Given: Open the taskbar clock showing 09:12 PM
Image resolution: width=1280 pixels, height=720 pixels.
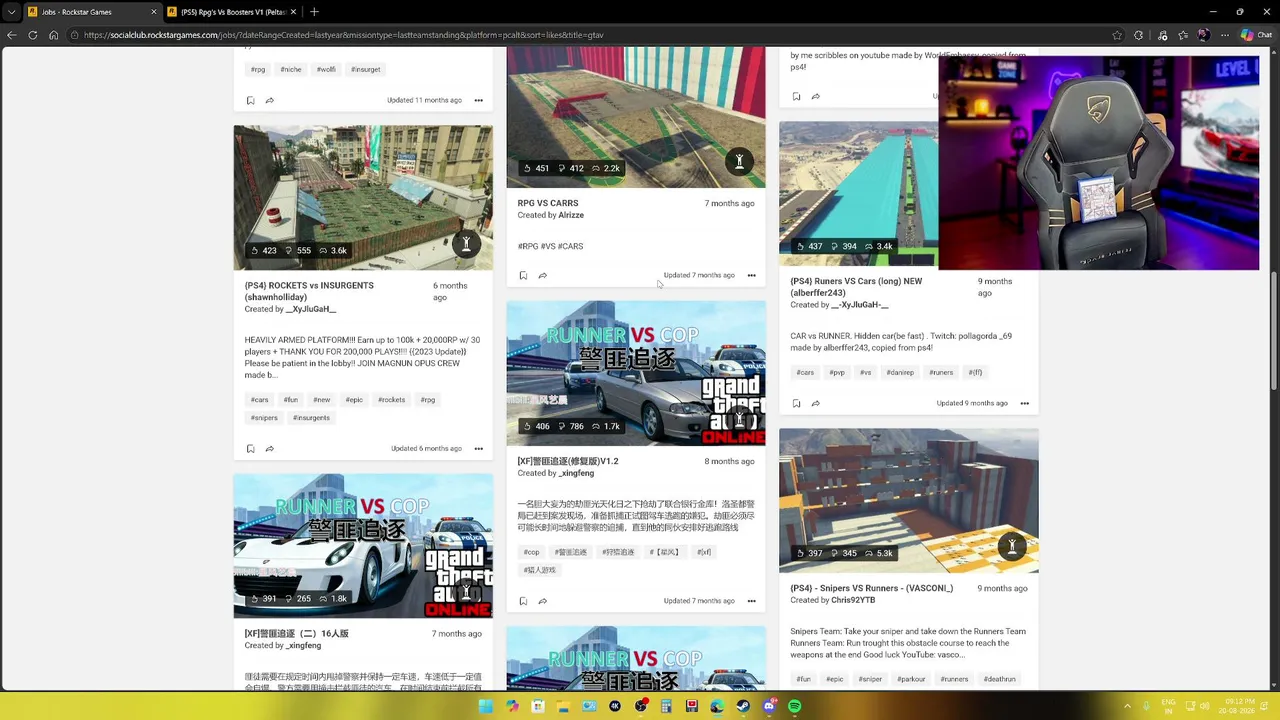Looking at the screenshot, I should 1235,706.
